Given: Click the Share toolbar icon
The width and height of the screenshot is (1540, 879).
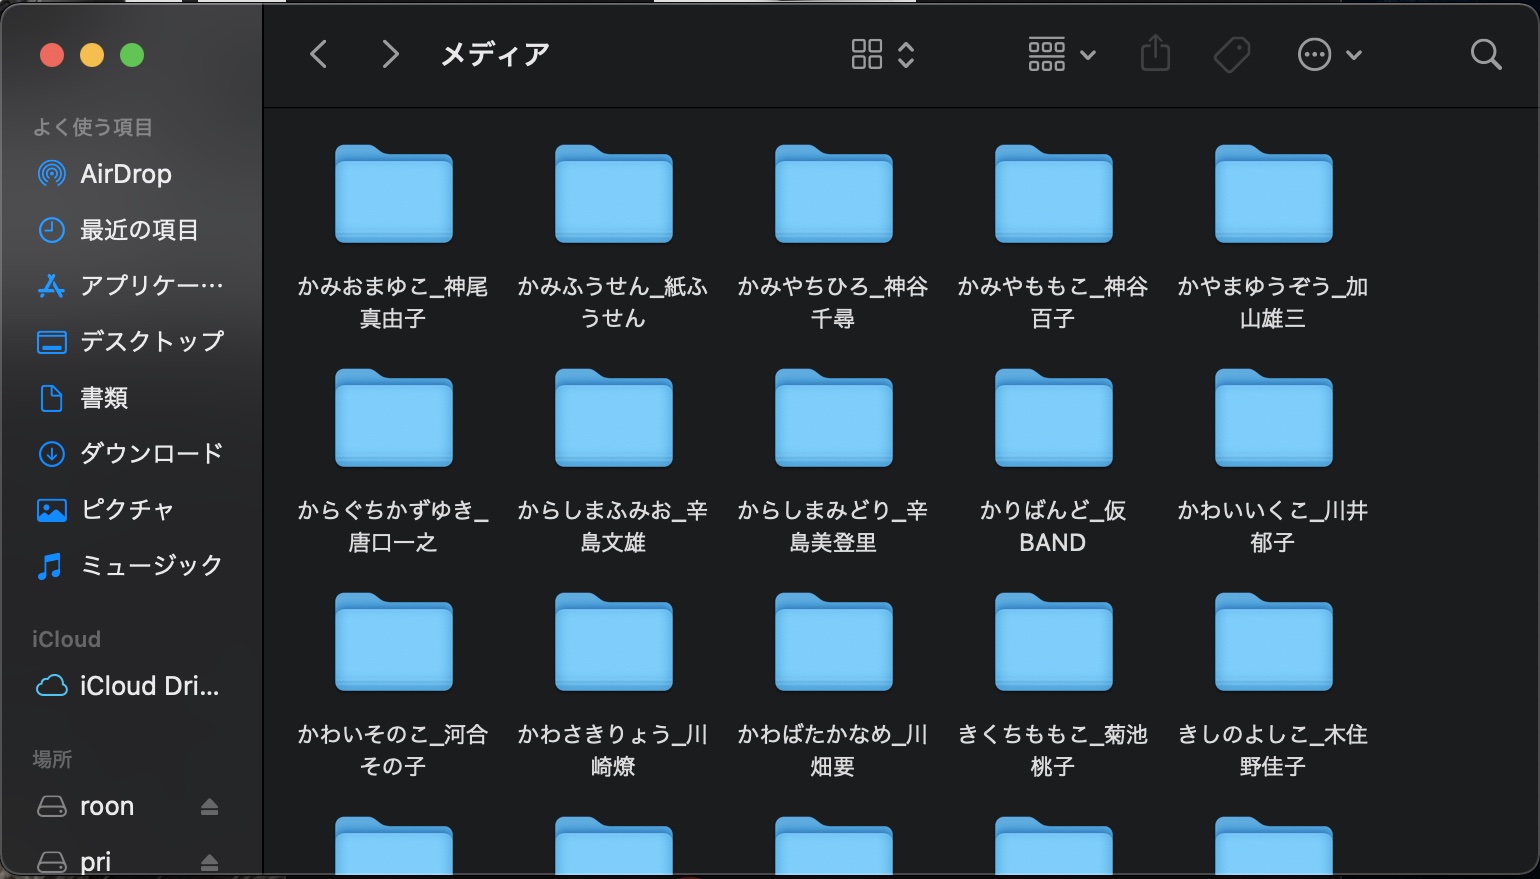Looking at the screenshot, I should tap(1155, 53).
